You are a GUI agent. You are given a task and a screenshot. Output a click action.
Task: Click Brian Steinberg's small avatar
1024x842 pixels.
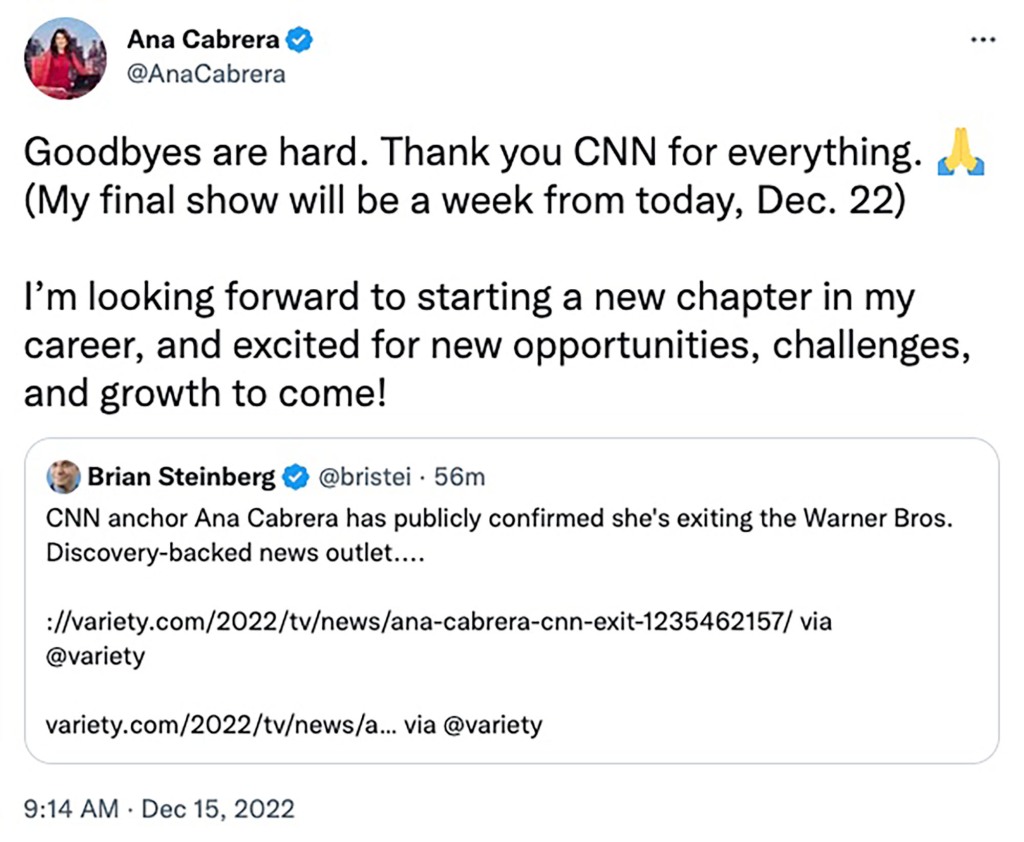64,477
